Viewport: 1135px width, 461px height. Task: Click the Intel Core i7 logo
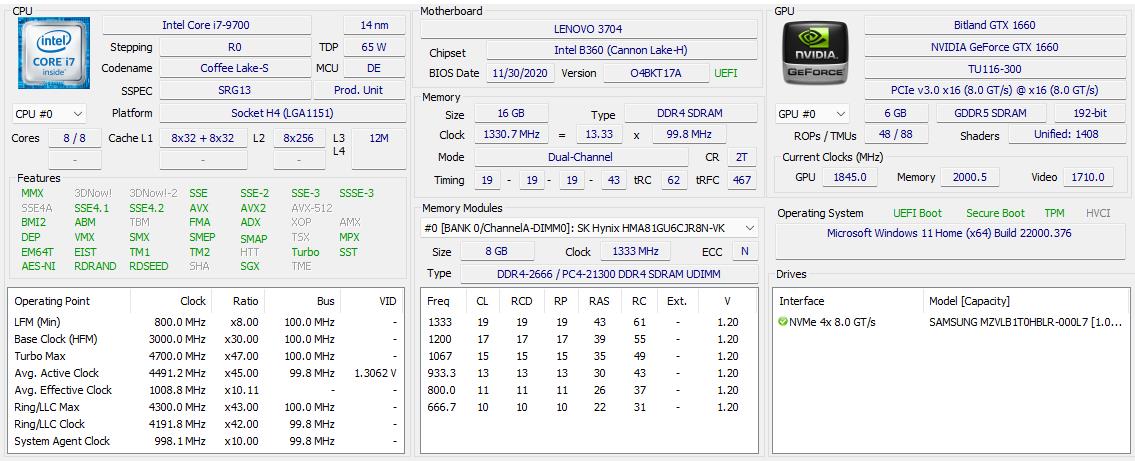point(54,53)
